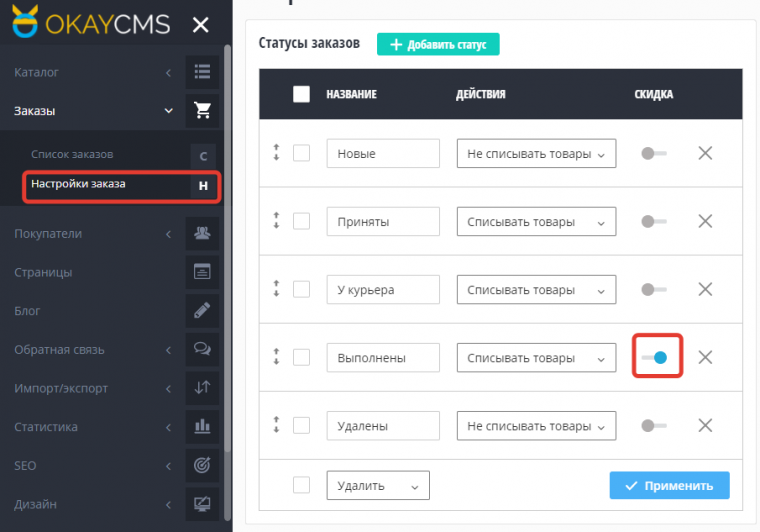Close sidebar menu with X near logo

[x=201, y=26]
